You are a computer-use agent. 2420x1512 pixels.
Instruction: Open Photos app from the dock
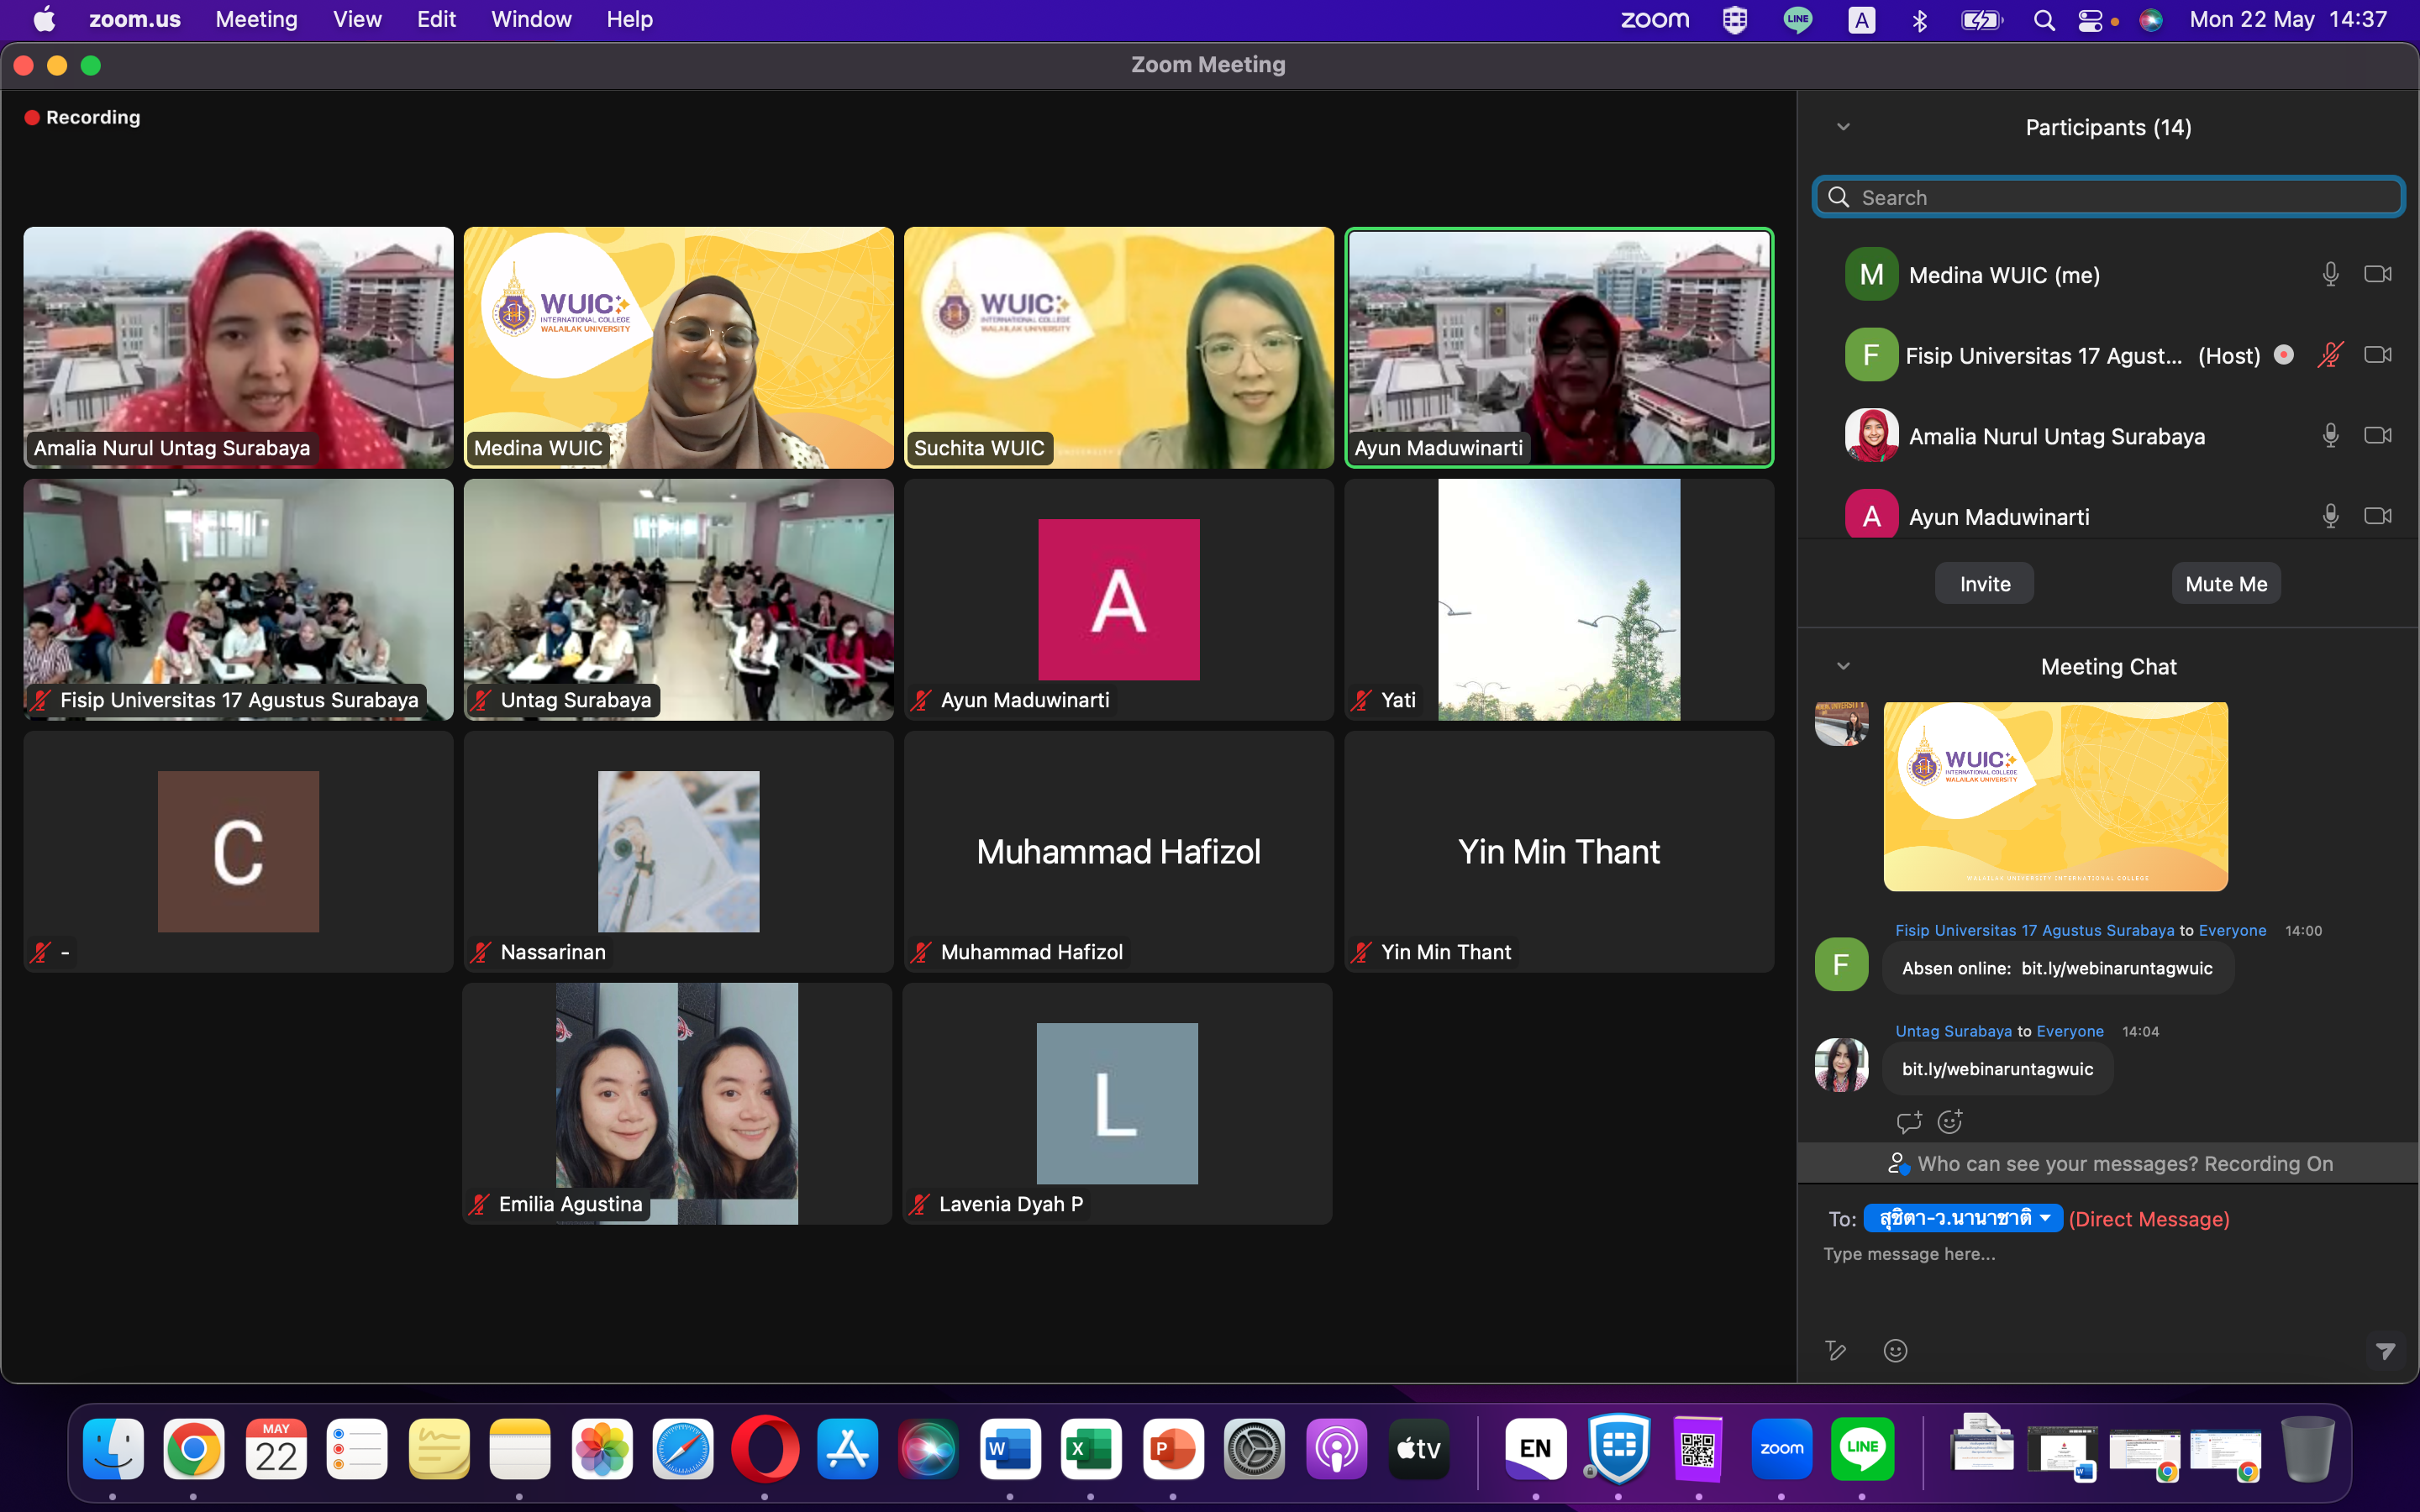click(x=601, y=1448)
